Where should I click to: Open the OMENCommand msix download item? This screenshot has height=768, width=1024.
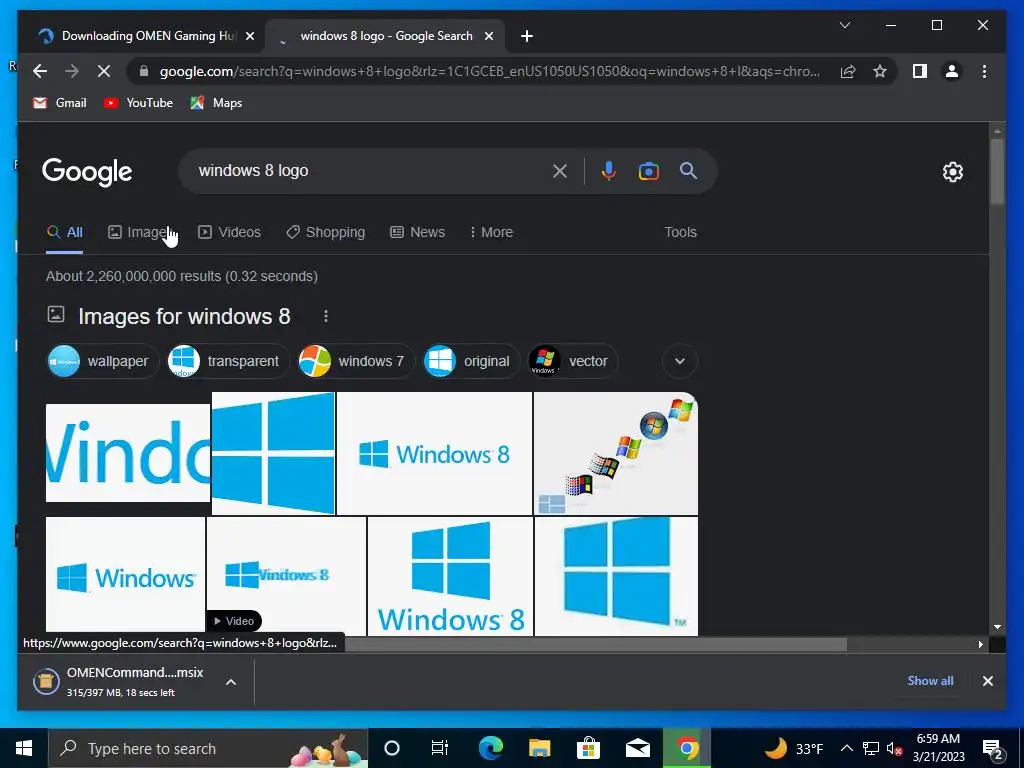[x=121, y=681]
